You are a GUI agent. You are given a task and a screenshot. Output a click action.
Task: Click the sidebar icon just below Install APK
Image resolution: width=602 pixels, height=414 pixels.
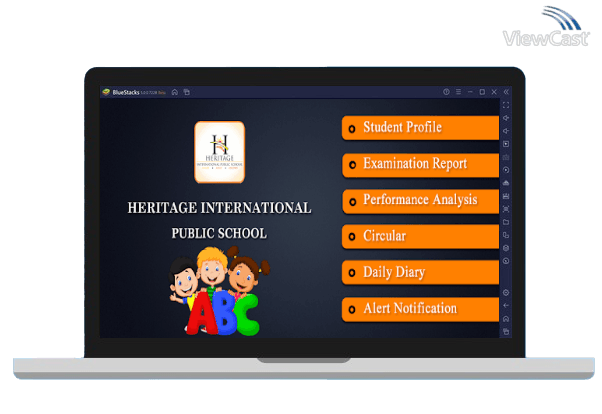point(506,196)
